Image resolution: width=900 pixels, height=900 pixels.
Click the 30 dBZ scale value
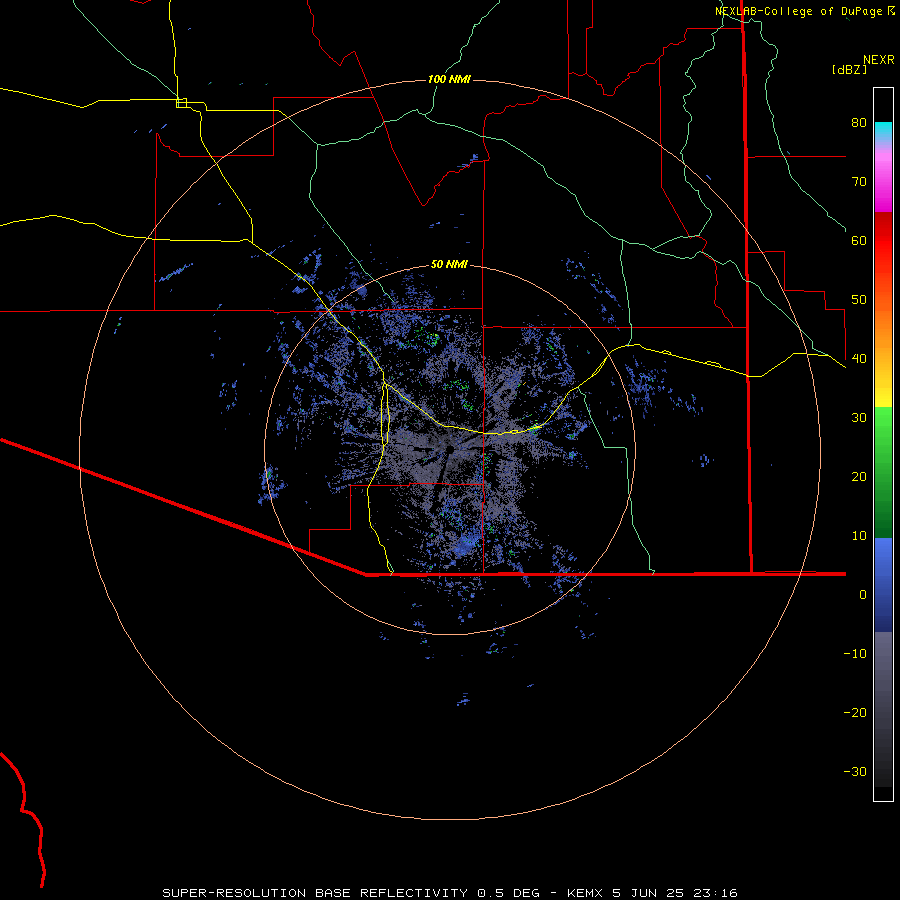point(859,418)
